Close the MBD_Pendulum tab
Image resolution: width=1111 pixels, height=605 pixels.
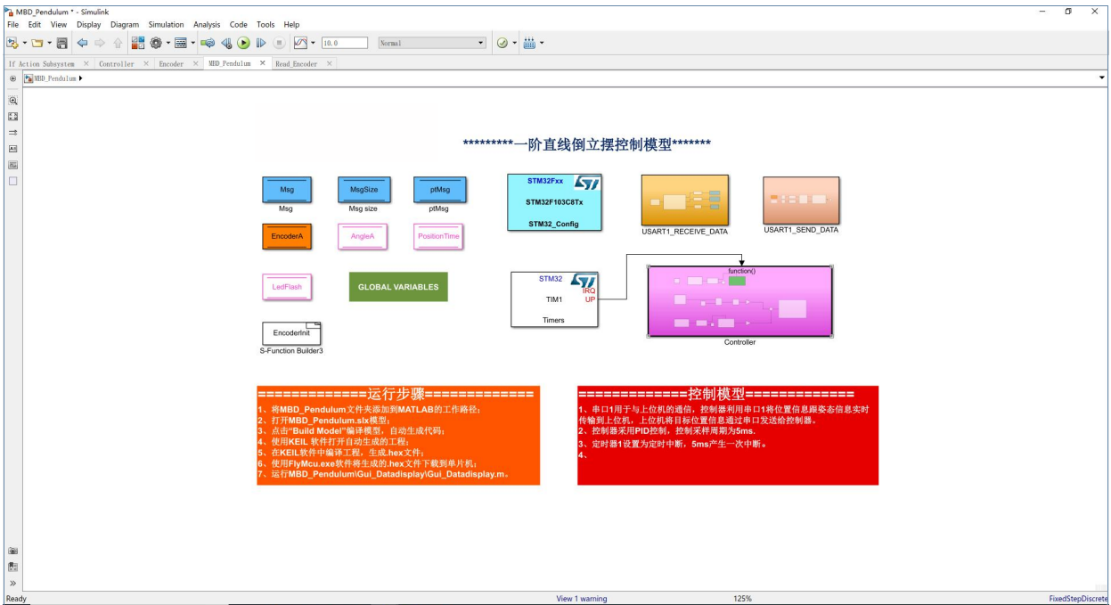point(262,63)
